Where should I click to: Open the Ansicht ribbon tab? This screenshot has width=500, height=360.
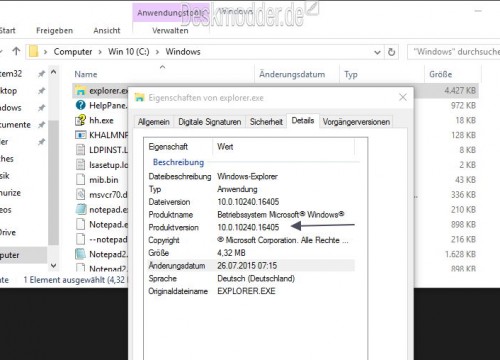107,31
